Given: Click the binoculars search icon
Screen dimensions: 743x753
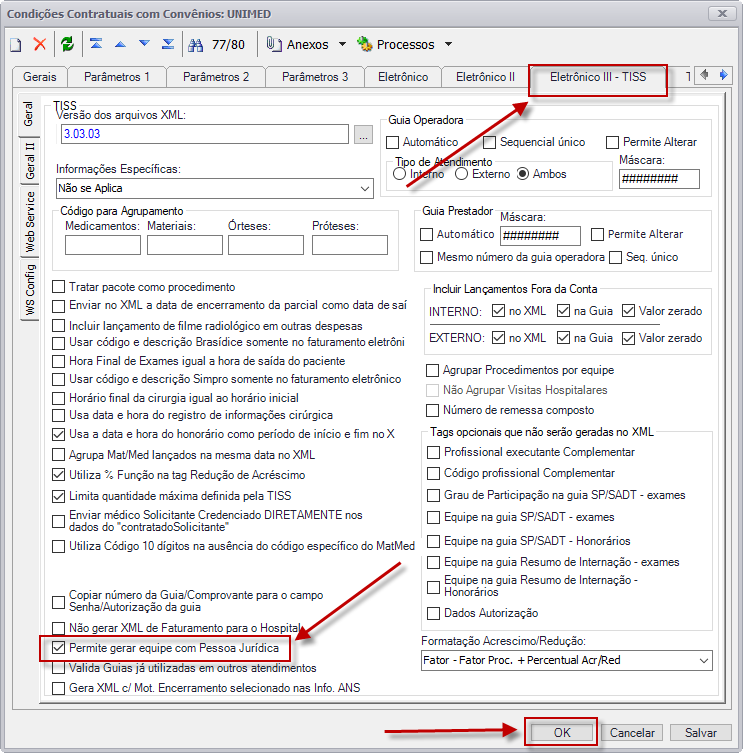Looking at the screenshot, I should pos(195,45).
